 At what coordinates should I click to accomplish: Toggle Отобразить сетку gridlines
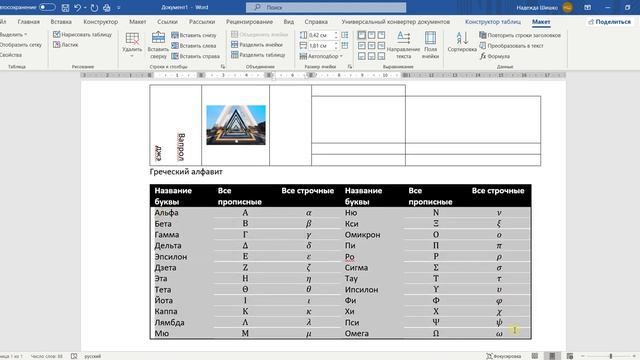tap(20, 45)
